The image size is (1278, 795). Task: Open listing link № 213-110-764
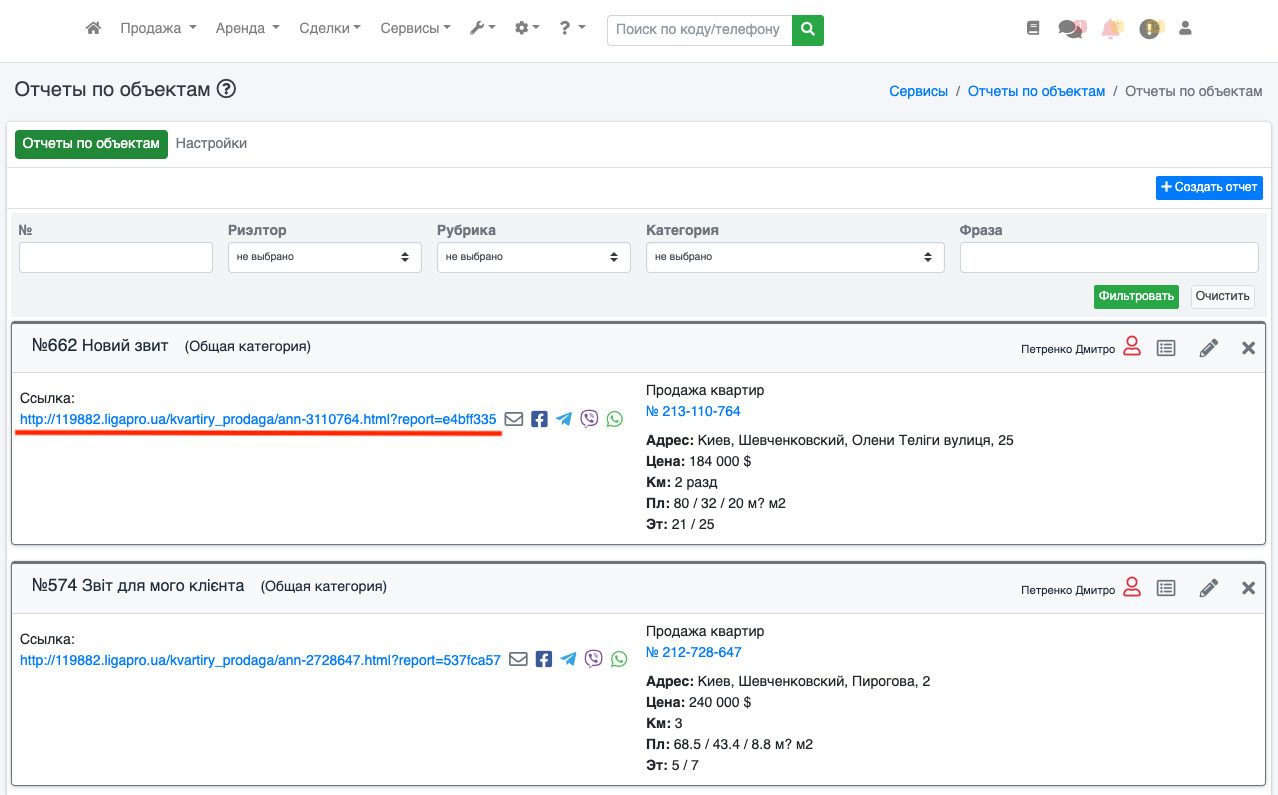point(693,411)
